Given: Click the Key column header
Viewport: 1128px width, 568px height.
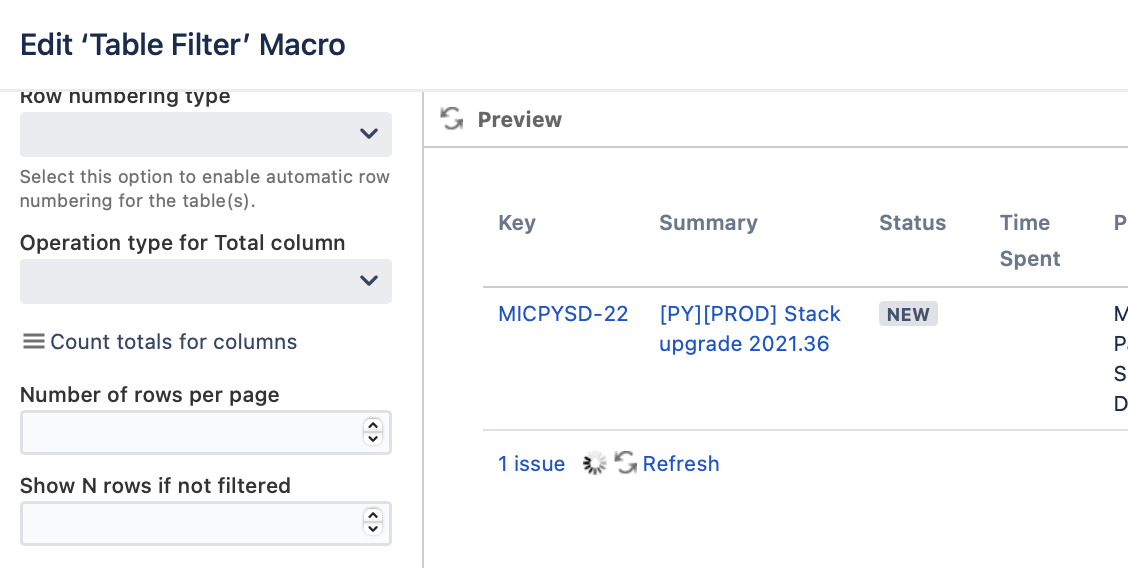Looking at the screenshot, I should tap(517, 223).
